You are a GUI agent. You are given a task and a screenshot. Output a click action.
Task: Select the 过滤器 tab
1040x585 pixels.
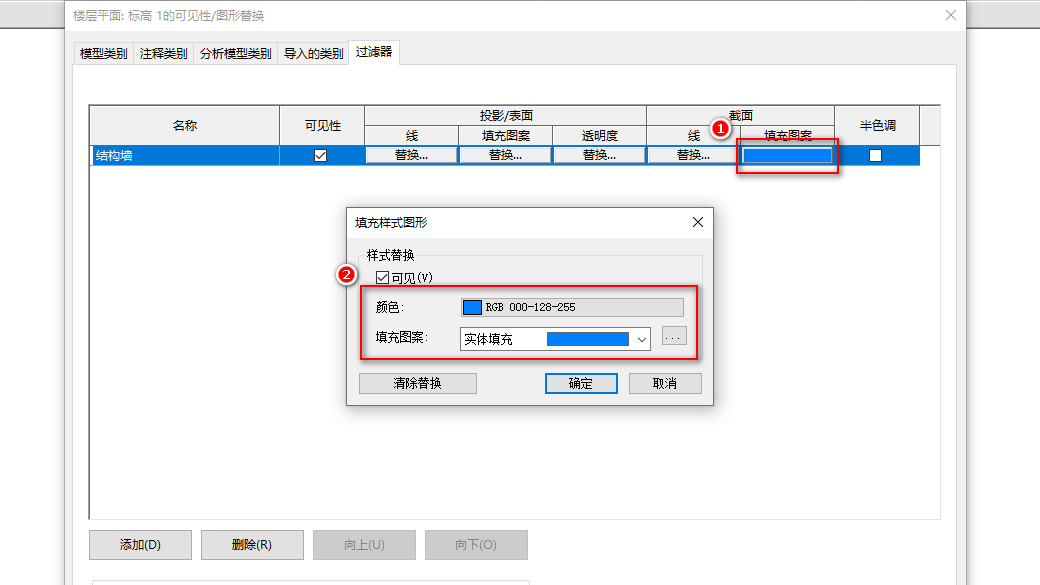pos(375,53)
